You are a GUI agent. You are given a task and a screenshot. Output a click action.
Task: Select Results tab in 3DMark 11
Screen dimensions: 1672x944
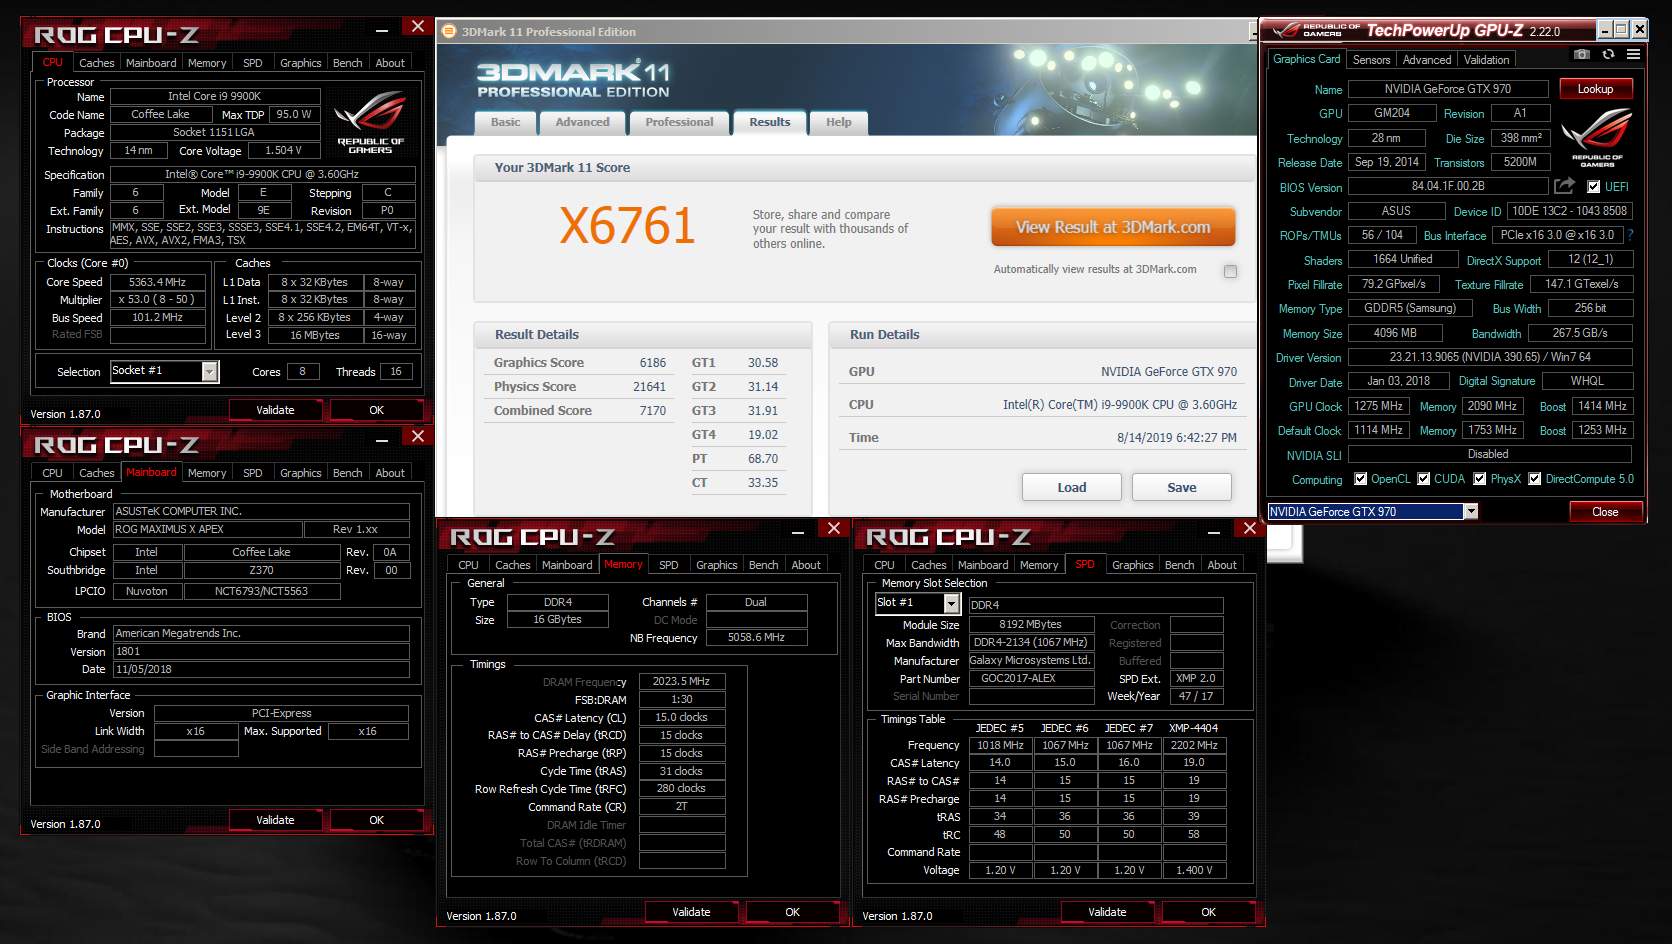click(769, 122)
